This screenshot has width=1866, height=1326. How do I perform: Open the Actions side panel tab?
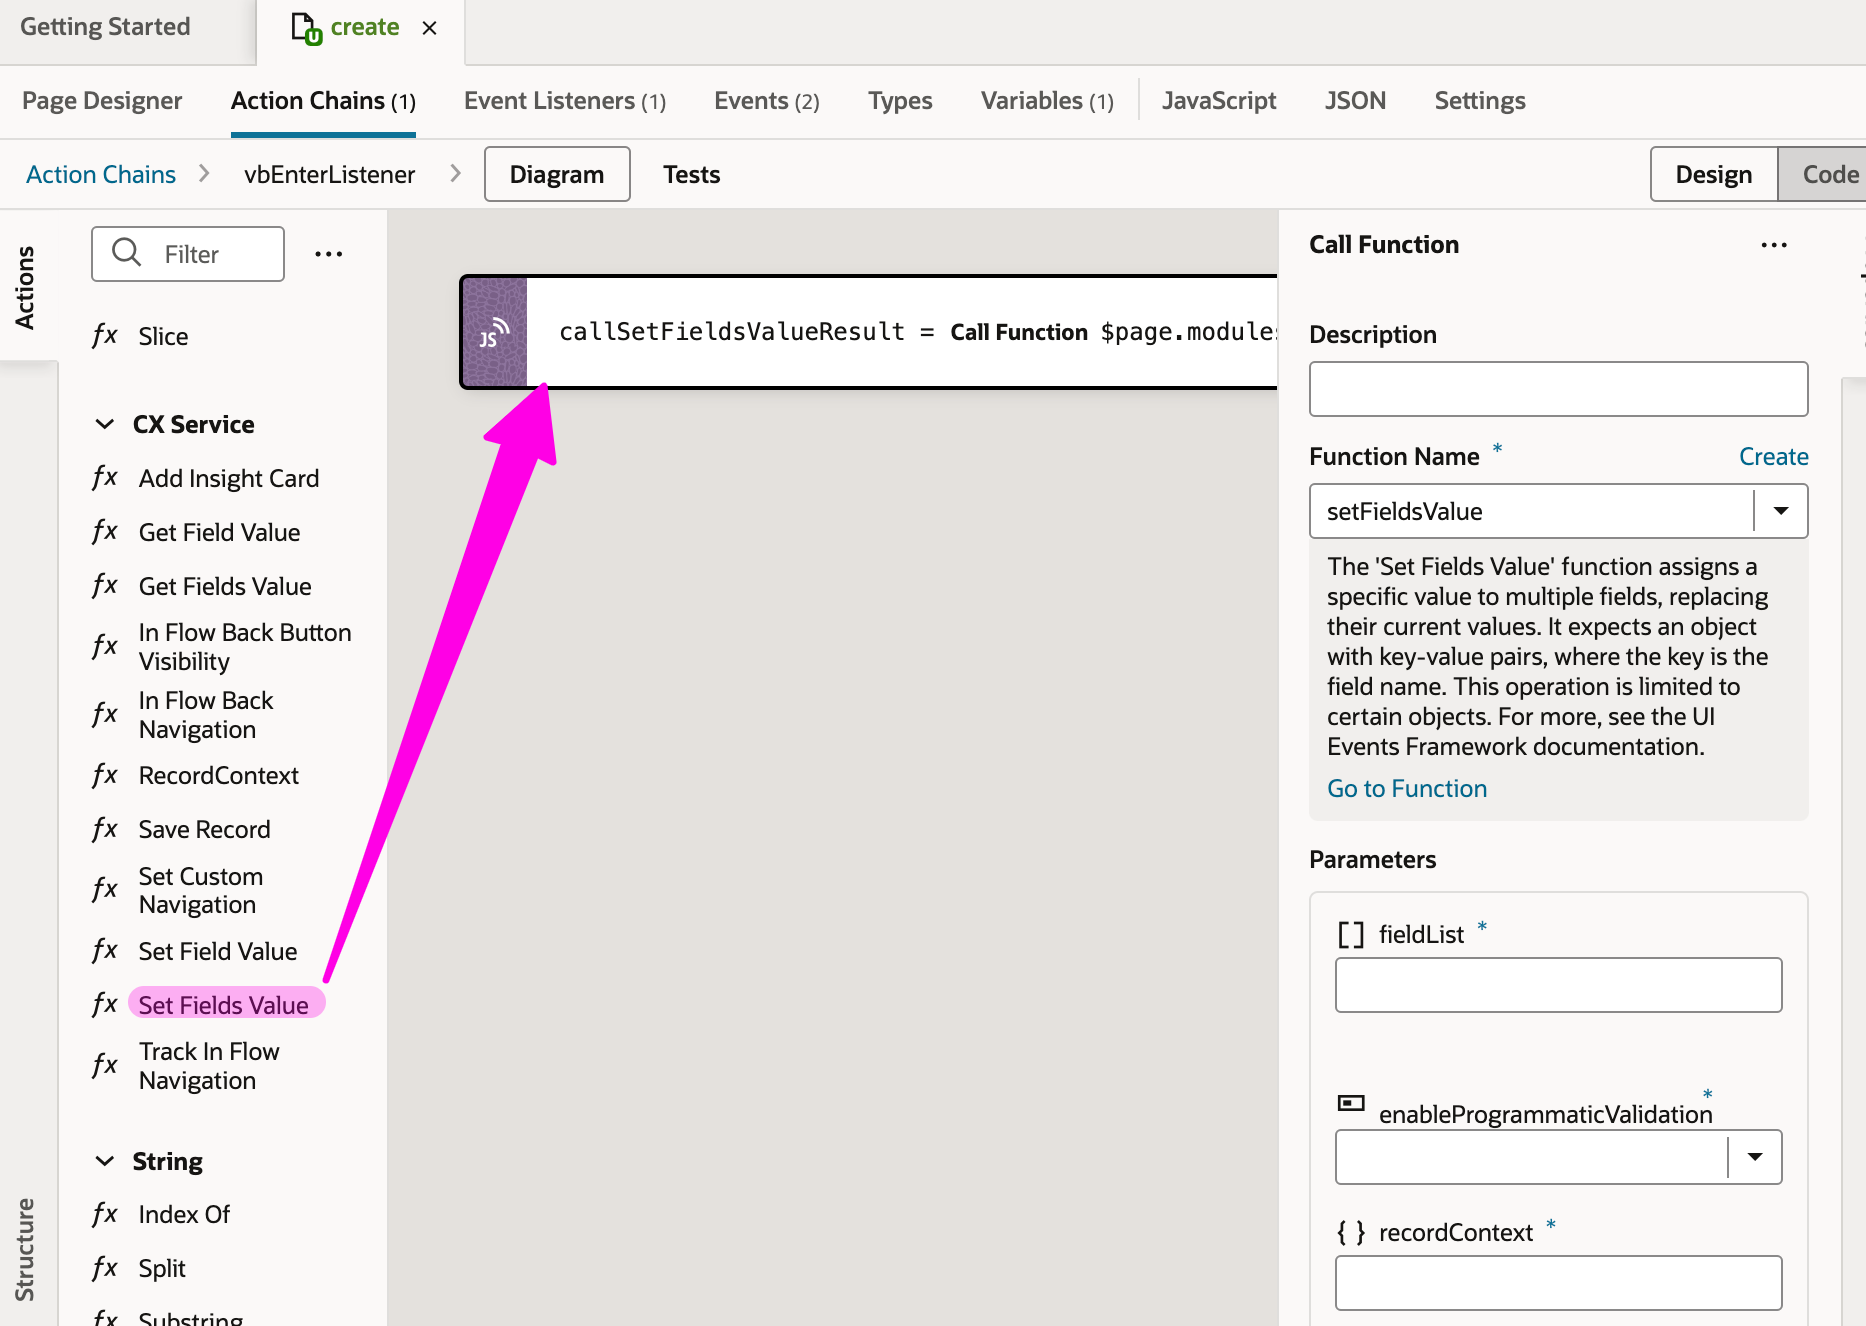click(x=25, y=287)
